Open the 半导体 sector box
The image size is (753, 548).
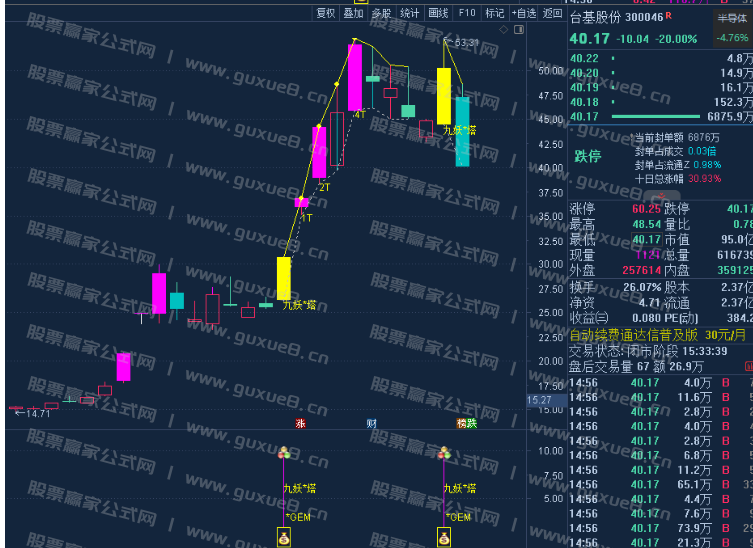click(x=732, y=29)
